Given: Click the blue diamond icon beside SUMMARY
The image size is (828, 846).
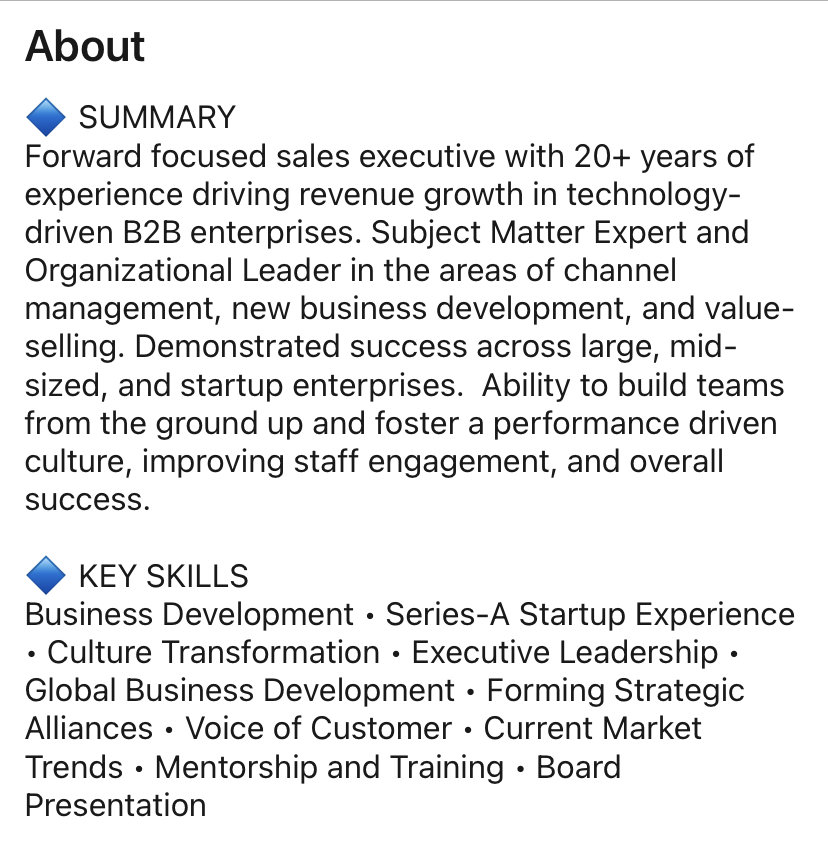Looking at the screenshot, I should [45, 118].
